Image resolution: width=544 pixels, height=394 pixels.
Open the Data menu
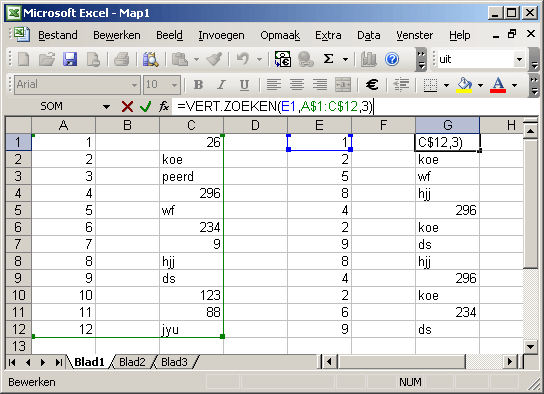point(368,35)
